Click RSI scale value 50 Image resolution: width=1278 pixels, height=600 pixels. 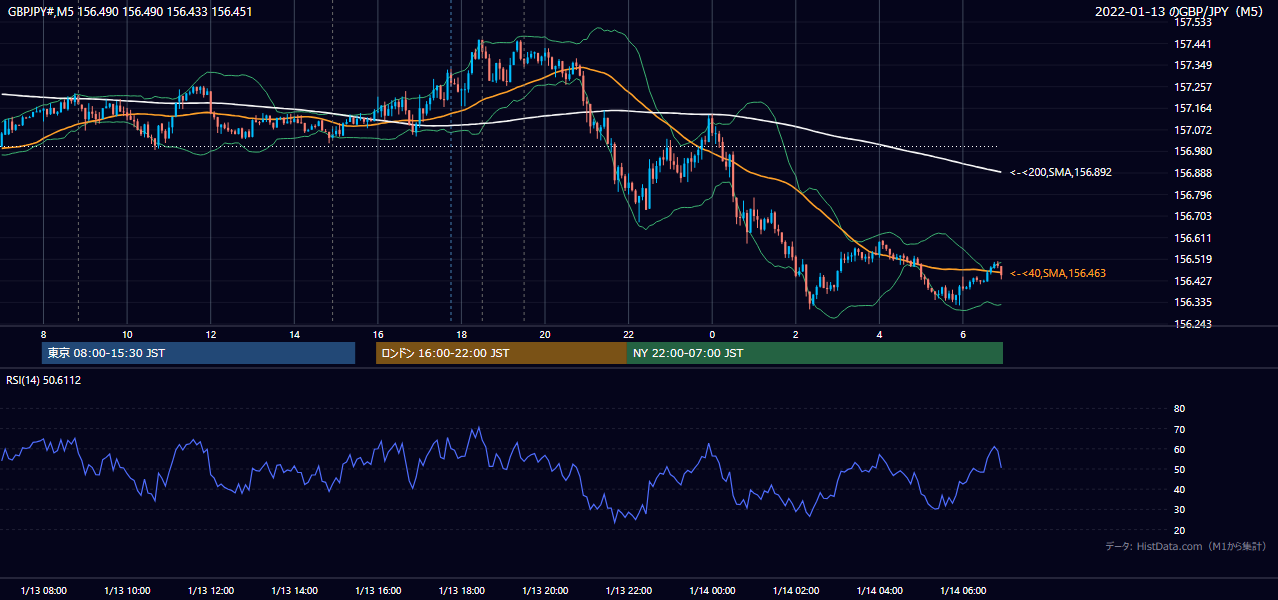pos(1180,469)
